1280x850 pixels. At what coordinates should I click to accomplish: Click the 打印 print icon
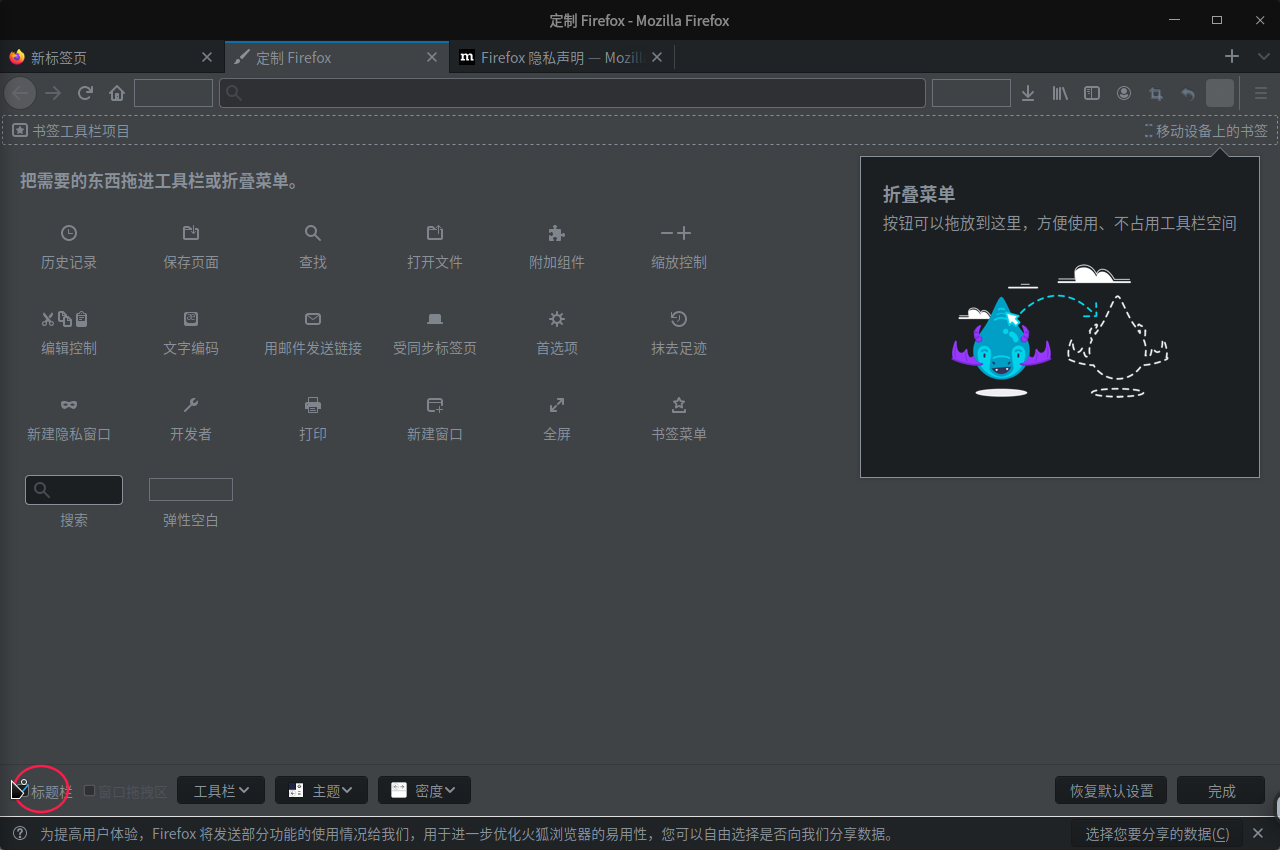click(313, 405)
